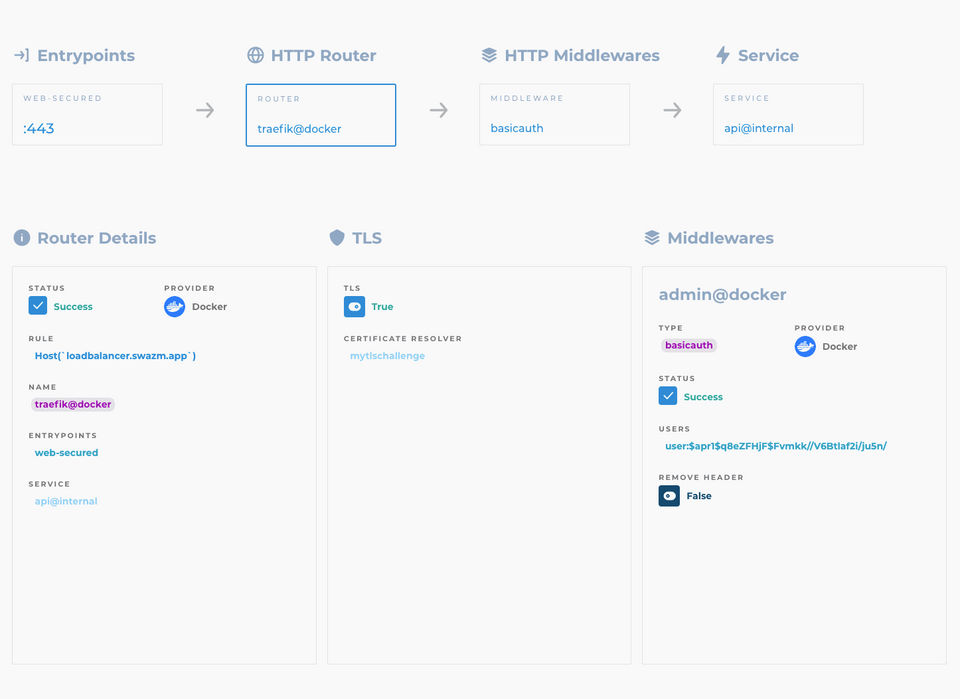Click the Middlewares section layers icon
The height and width of the screenshot is (699, 960).
(652, 238)
